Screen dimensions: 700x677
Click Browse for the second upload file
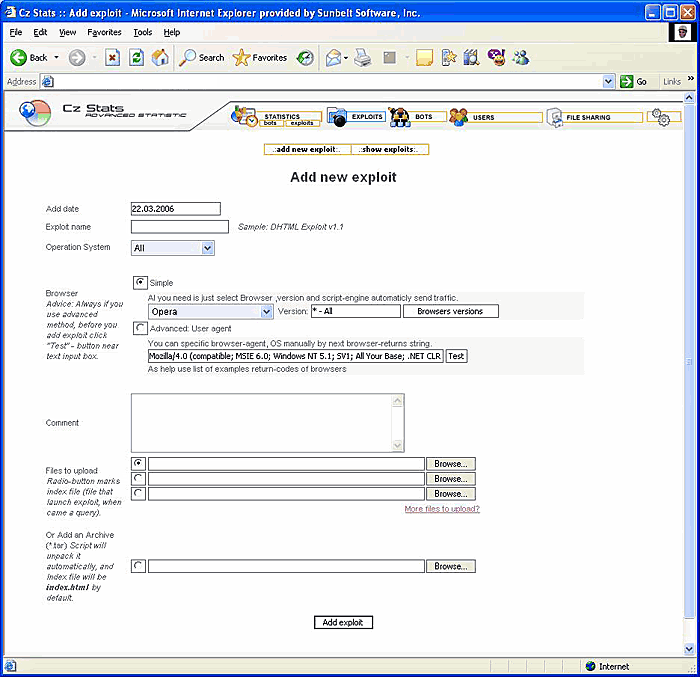pyautogui.click(x=450, y=479)
